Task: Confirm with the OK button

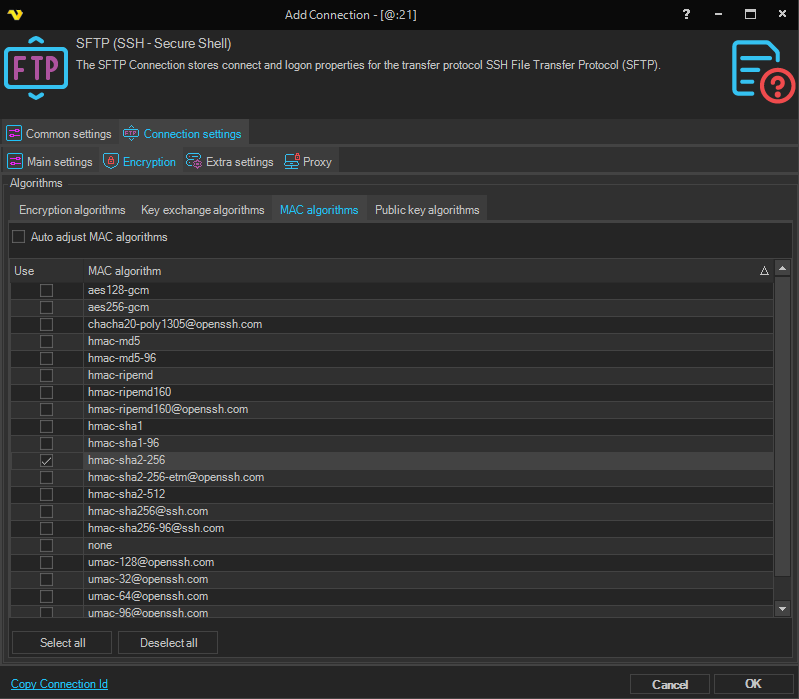Action: pos(753,684)
